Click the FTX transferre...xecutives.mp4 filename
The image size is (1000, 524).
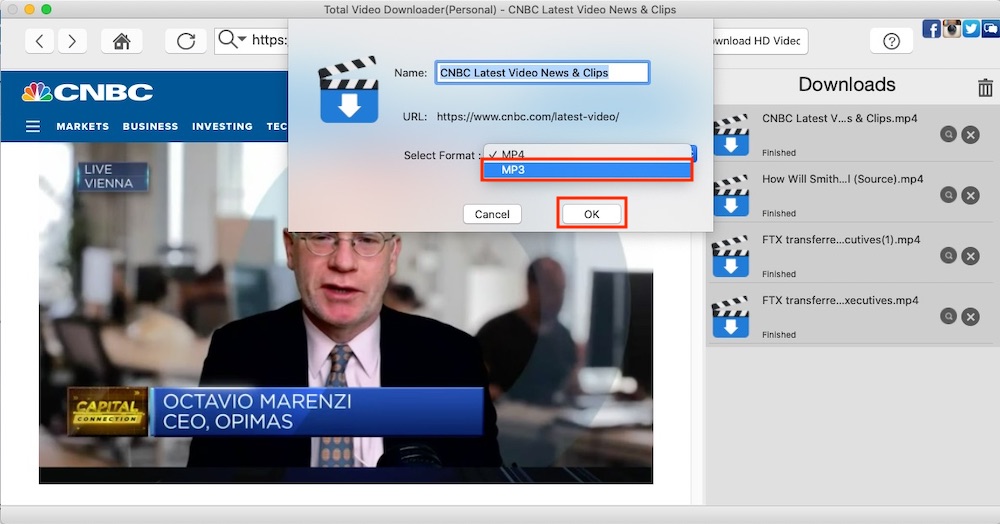click(x=840, y=300)
